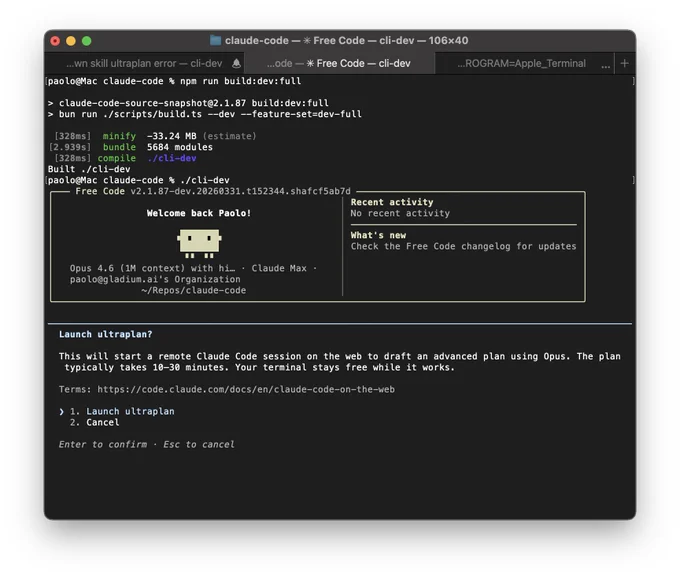This screenshot has height=578, width=680.
Task: Select the 'Free Code — cli-dev' tab
Action: (339, 63)
